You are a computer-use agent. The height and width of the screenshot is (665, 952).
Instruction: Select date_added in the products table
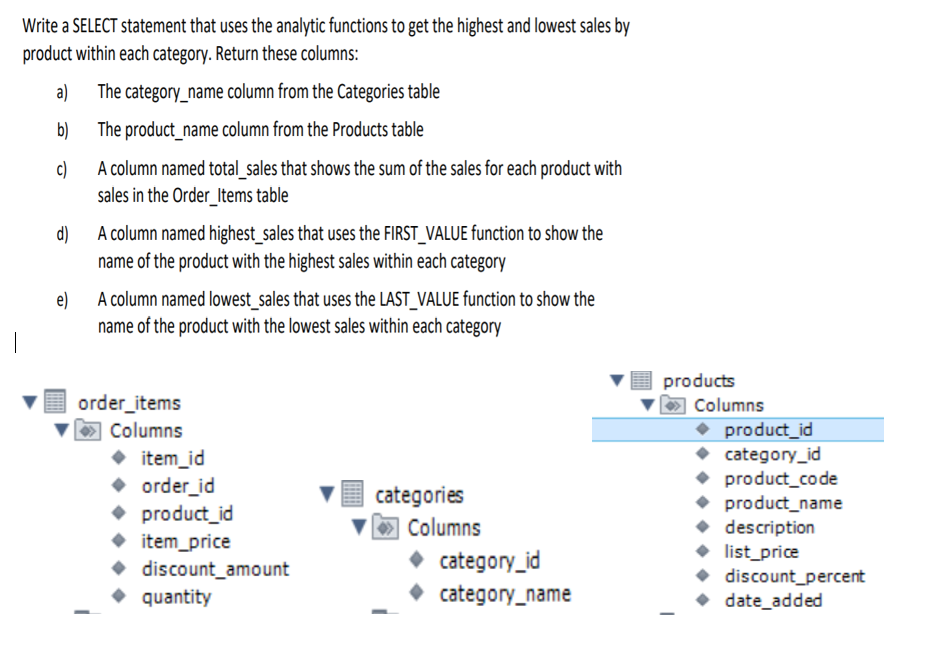(771, 599)
